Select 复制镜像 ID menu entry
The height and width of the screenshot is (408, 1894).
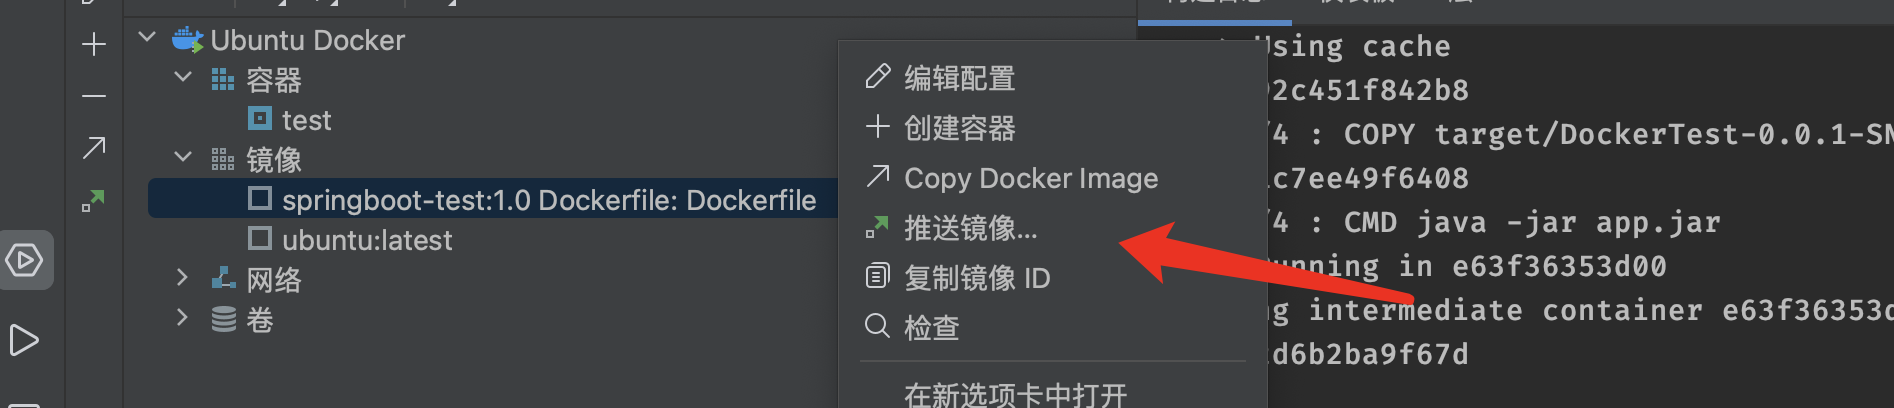976,278
